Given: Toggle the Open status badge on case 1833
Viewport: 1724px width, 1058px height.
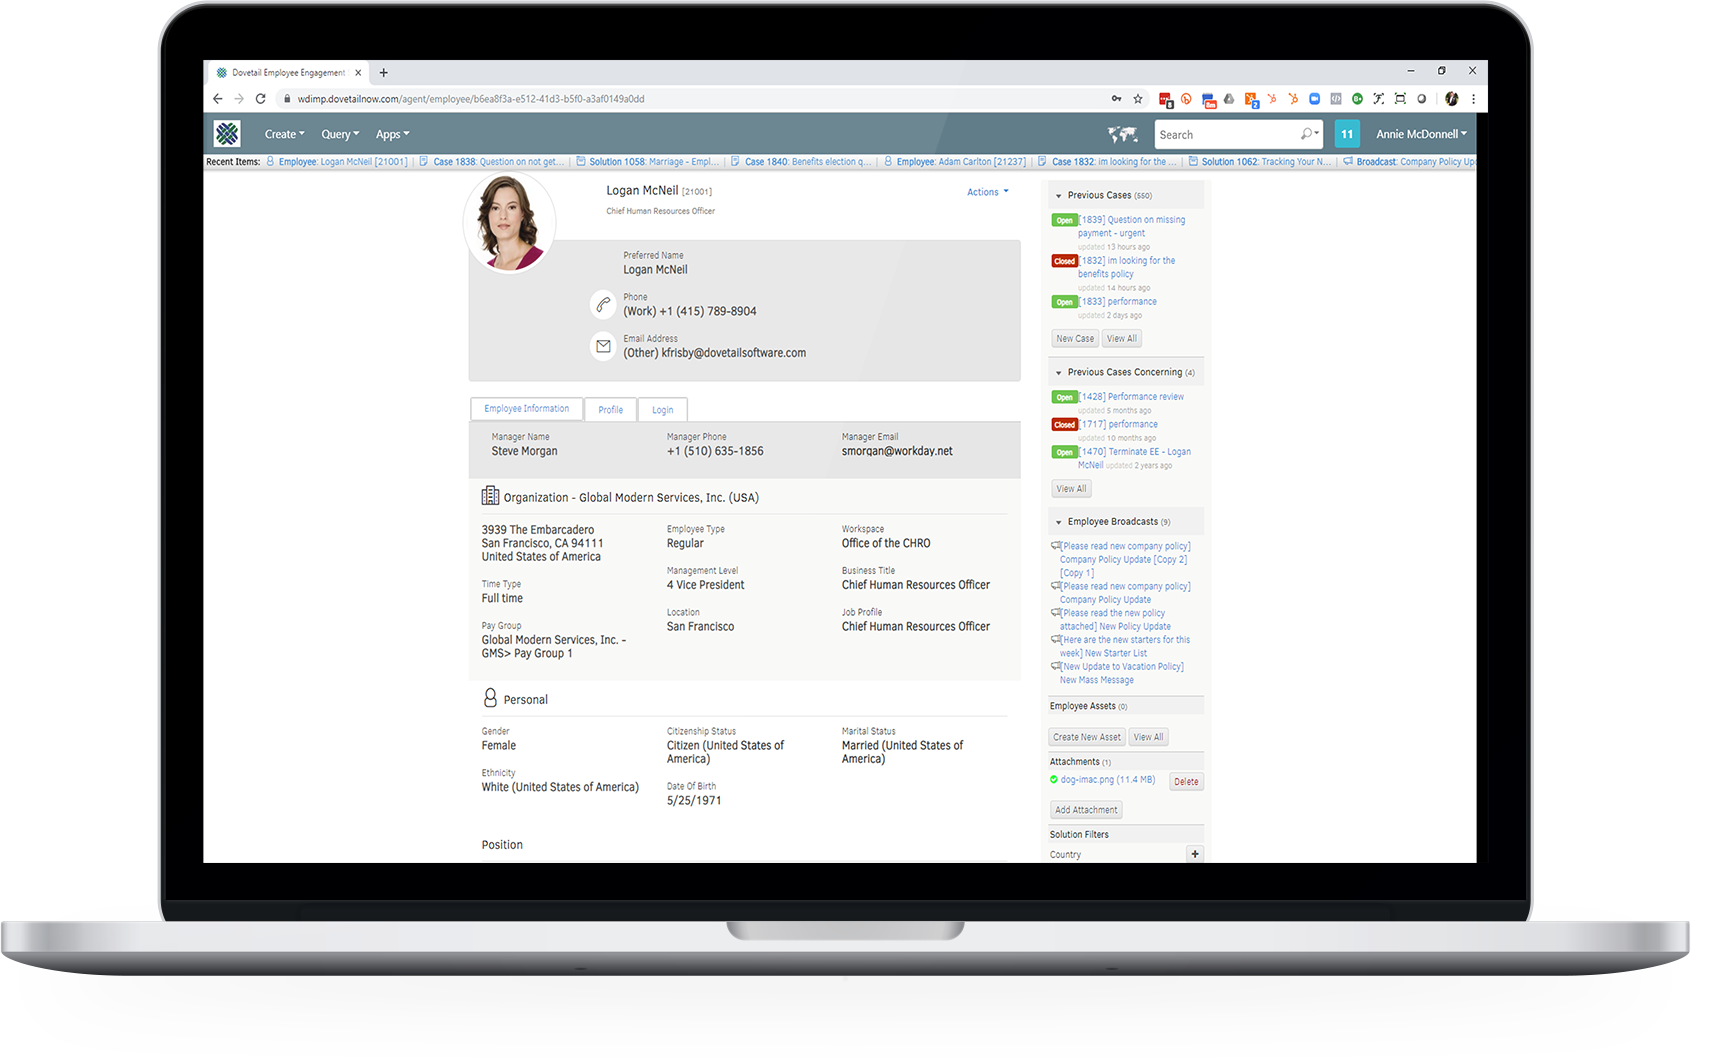Looking at the screenshot, I should tap(1063, 301).
